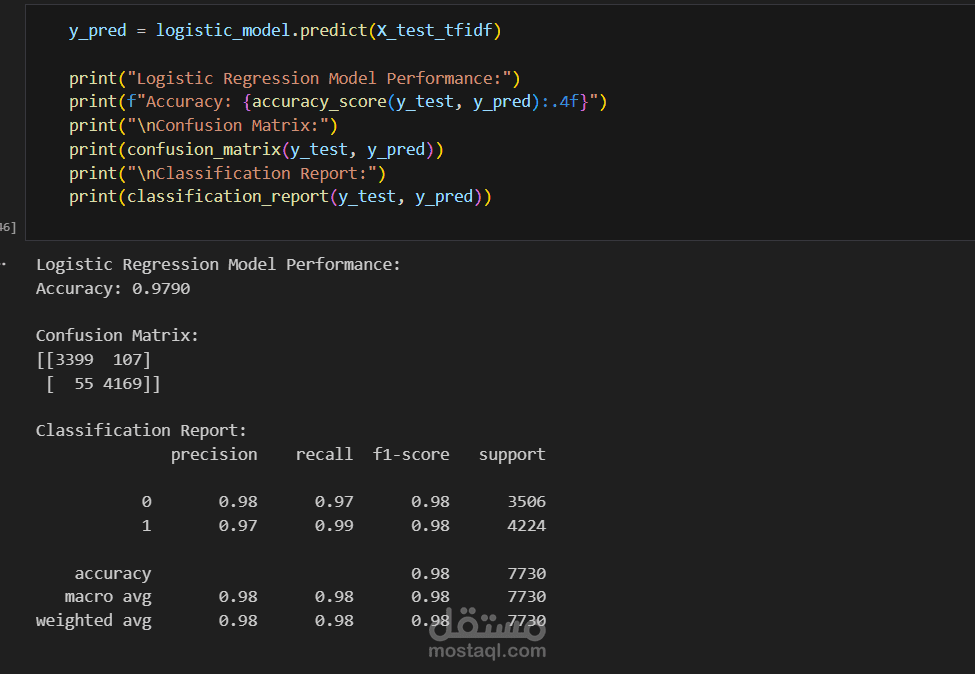Place cursor on the y_pred assignment line
This screenshot has height=674, width=975.
(x=97, y=30)
